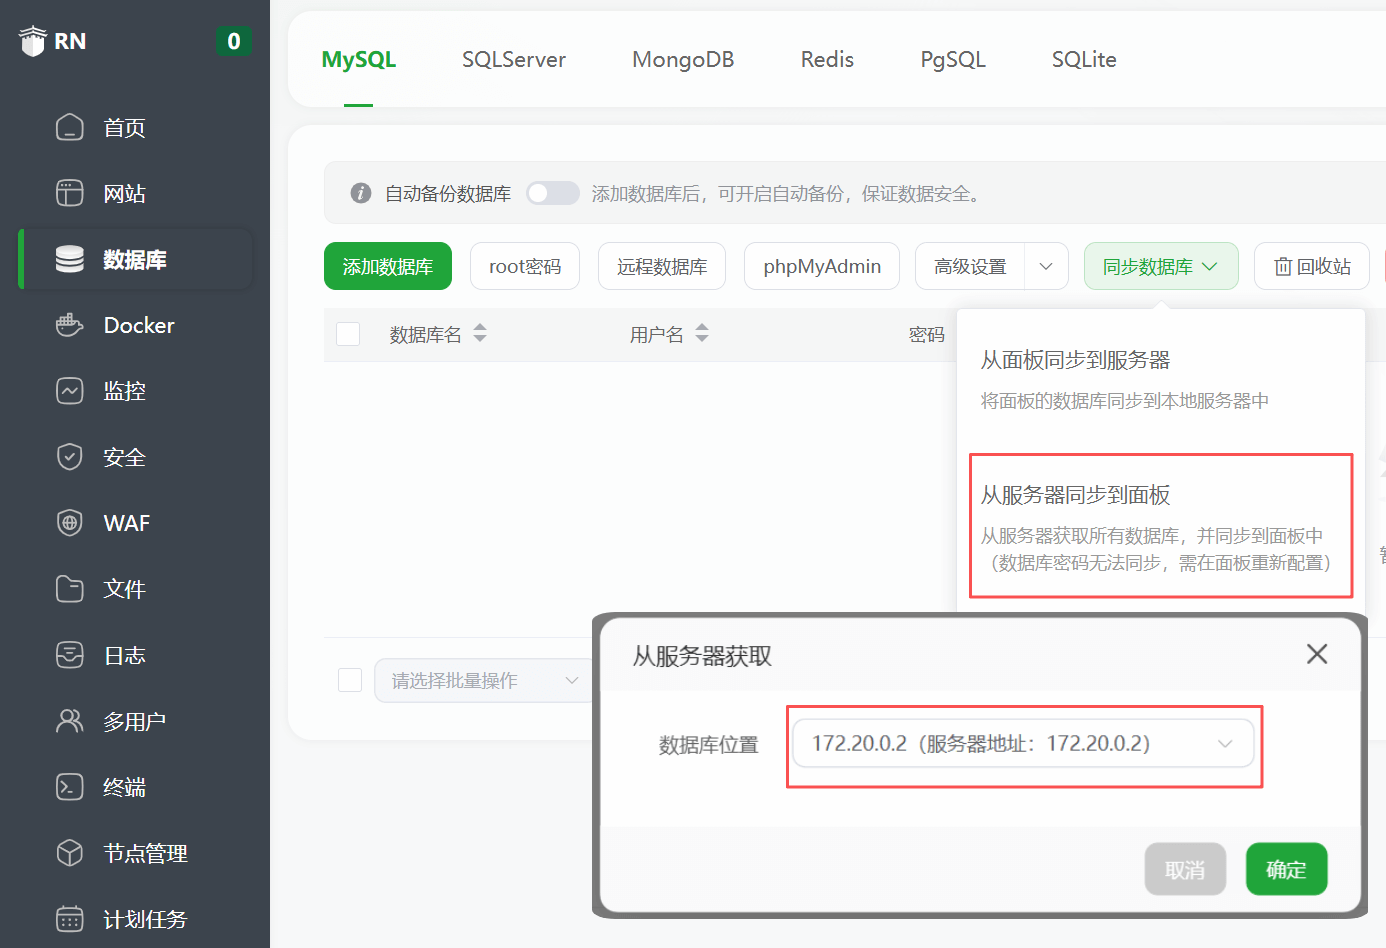
Task: Tick the checkbox beside batch operations
Action: 350,680
